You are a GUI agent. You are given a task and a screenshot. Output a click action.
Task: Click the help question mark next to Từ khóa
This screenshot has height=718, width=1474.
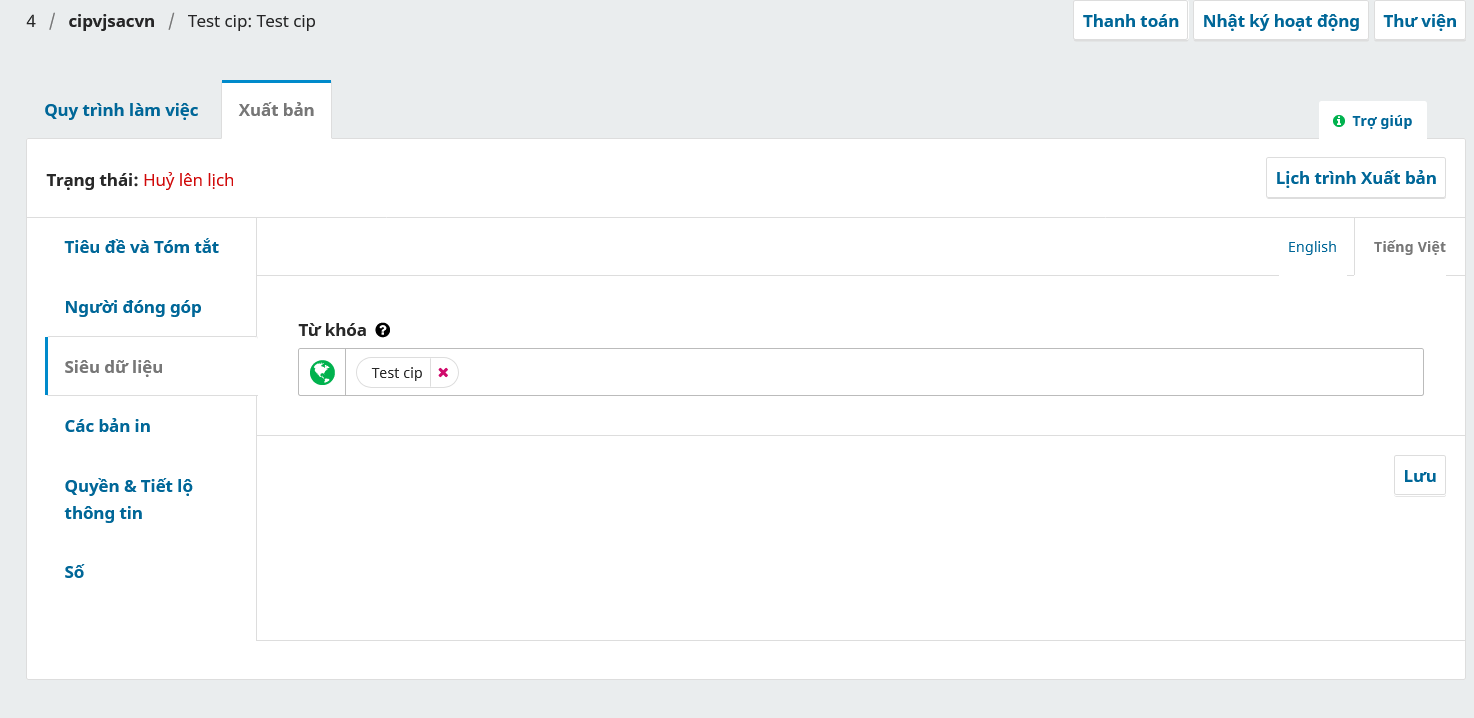[x=383, y=330]
